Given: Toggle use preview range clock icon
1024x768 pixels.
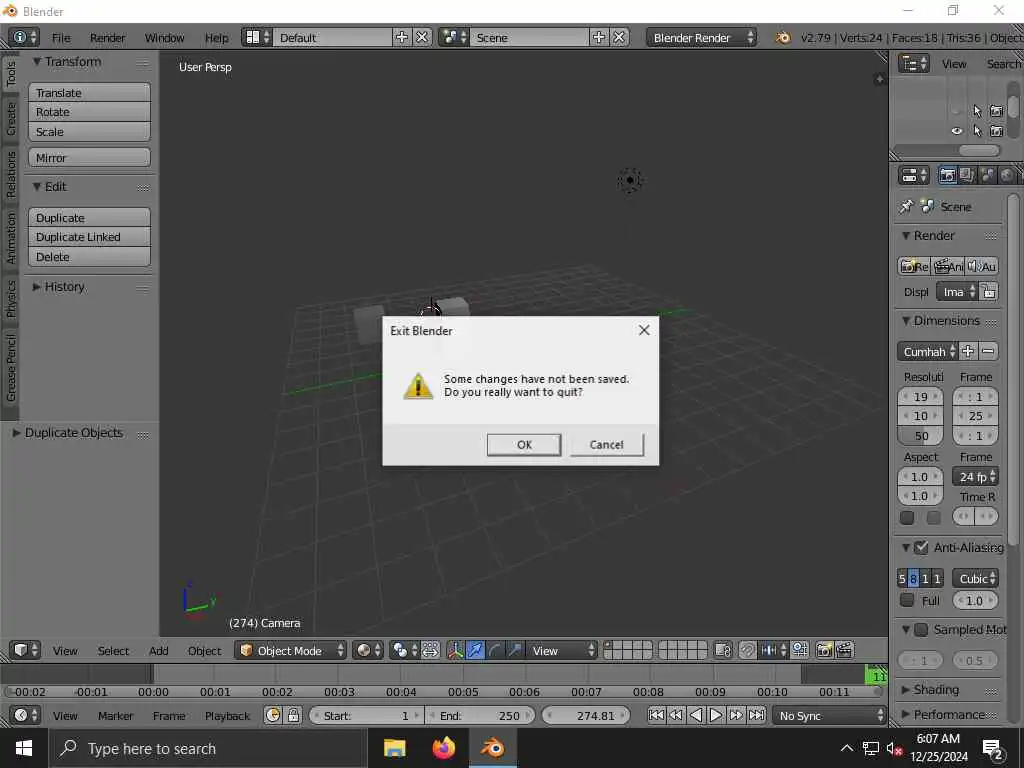Looking at the screenshot, I should (x=273, y=715).
